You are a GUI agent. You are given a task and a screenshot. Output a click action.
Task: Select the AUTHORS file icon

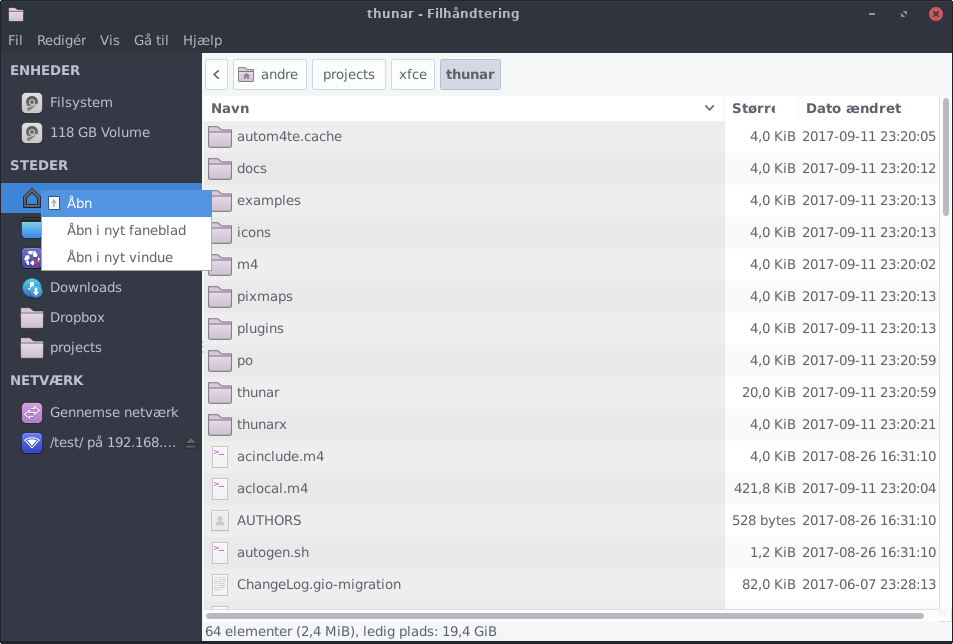[x=220, y=520]
